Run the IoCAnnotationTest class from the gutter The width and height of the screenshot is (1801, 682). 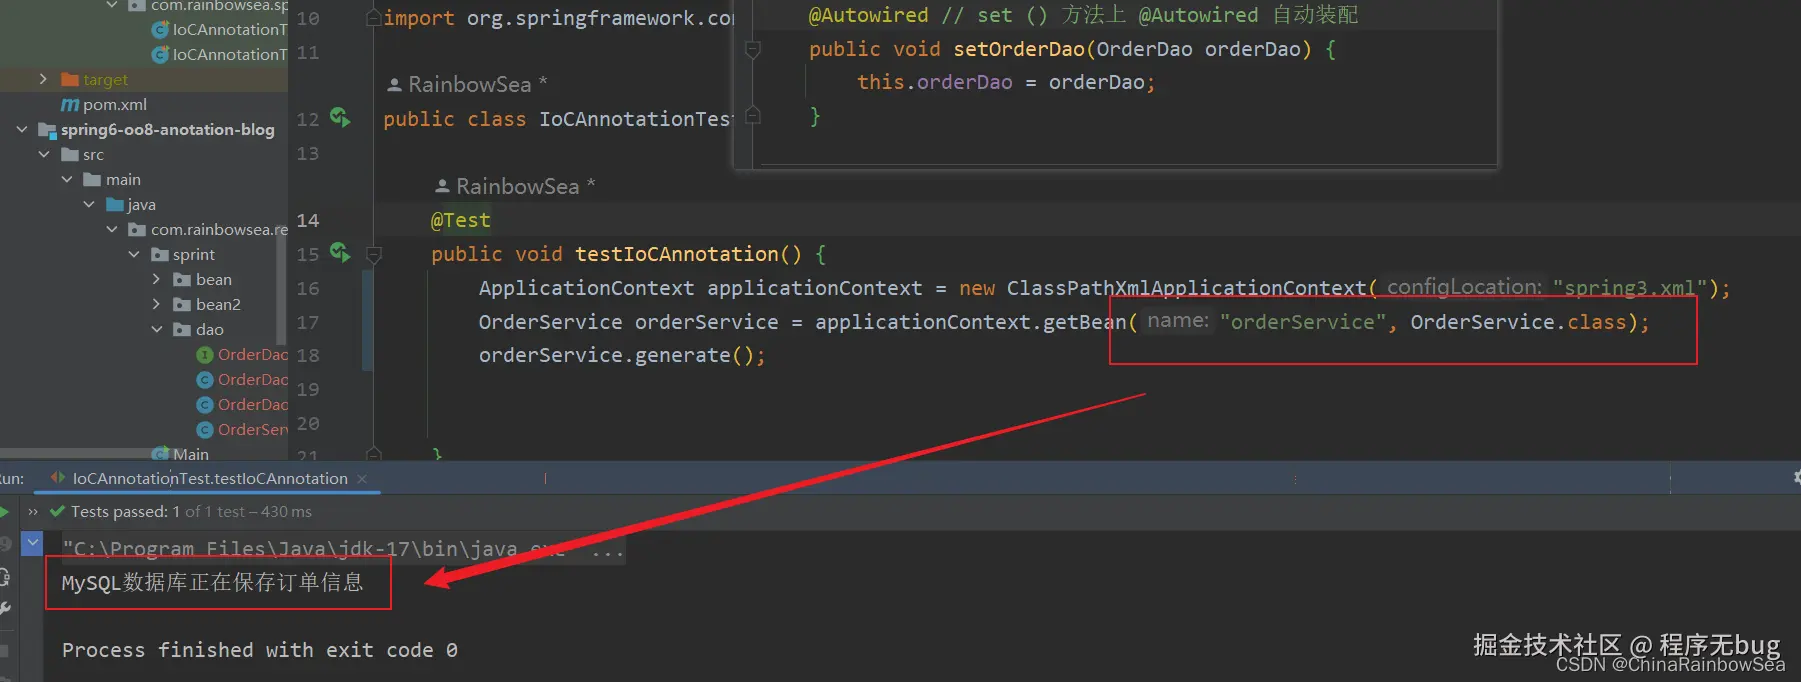(340, 118)
